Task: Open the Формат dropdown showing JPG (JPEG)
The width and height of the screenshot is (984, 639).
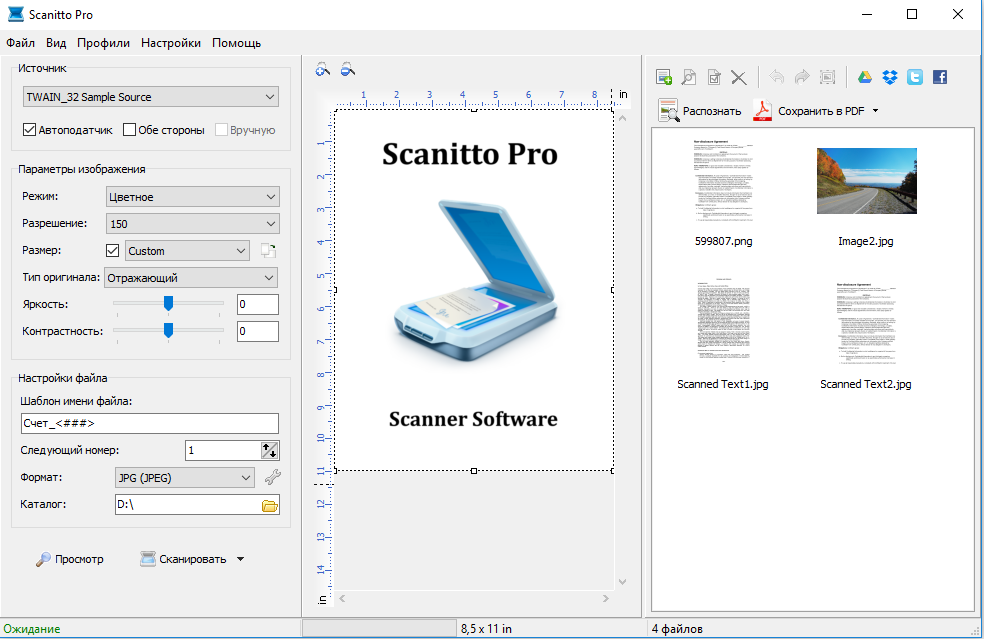Action: click(185, 478)
